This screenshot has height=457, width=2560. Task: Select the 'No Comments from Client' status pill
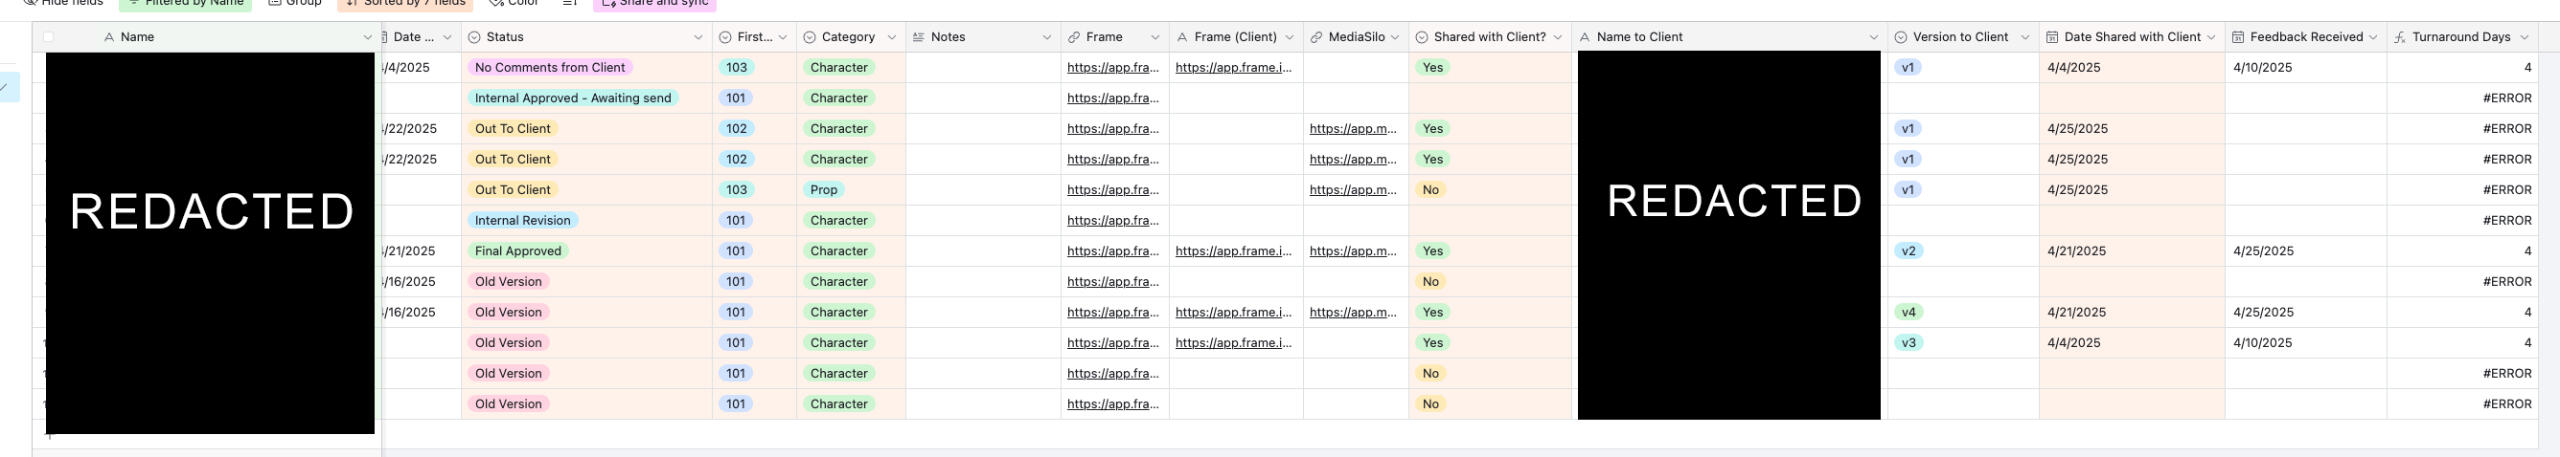point(550,68)
